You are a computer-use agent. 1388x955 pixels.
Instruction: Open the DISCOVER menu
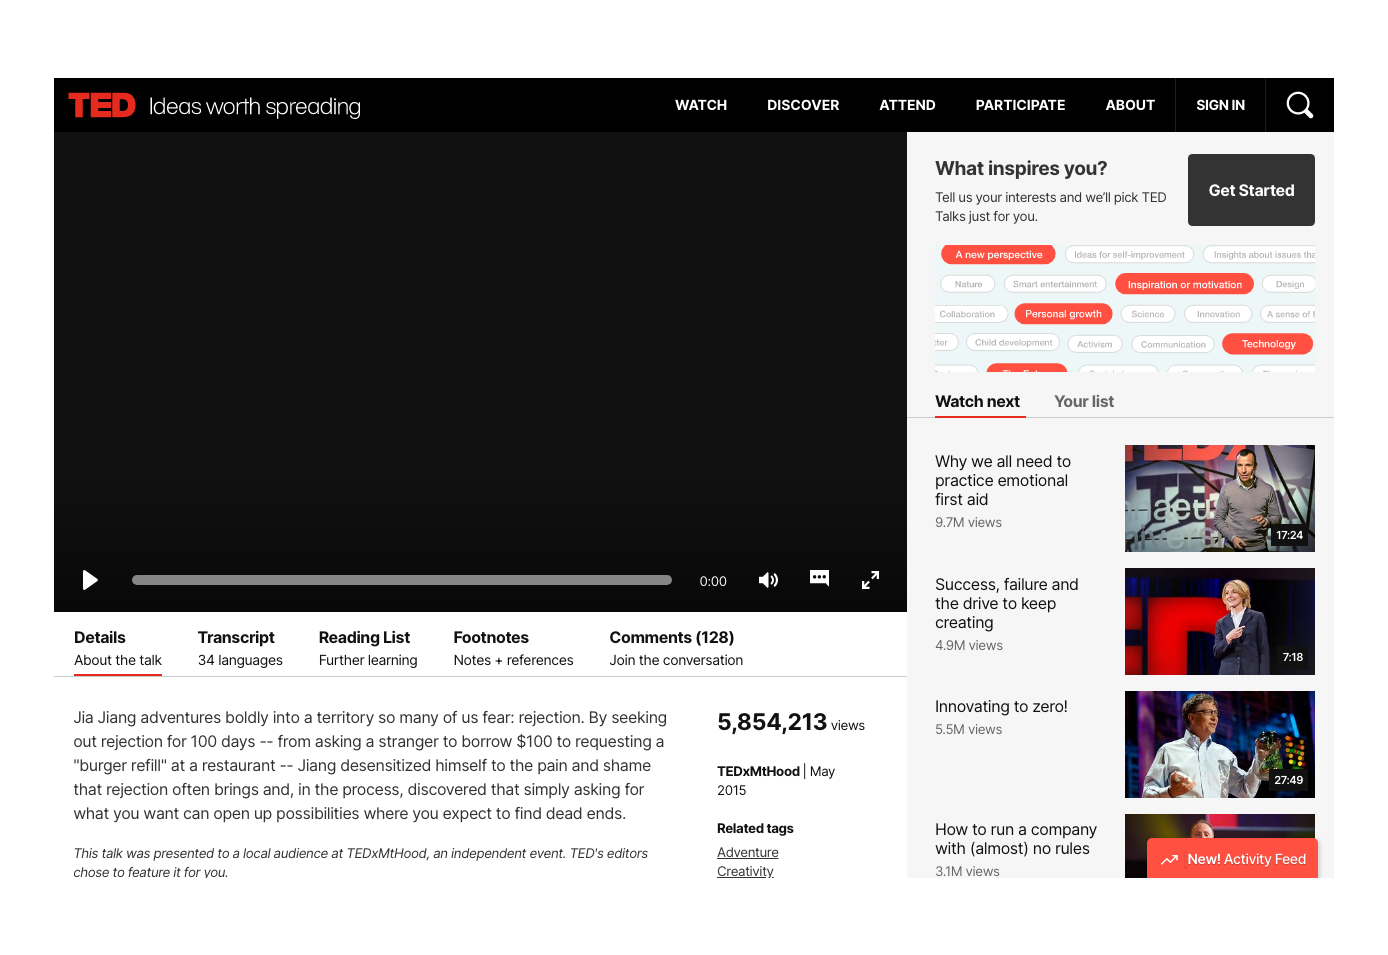pos(803,105)
